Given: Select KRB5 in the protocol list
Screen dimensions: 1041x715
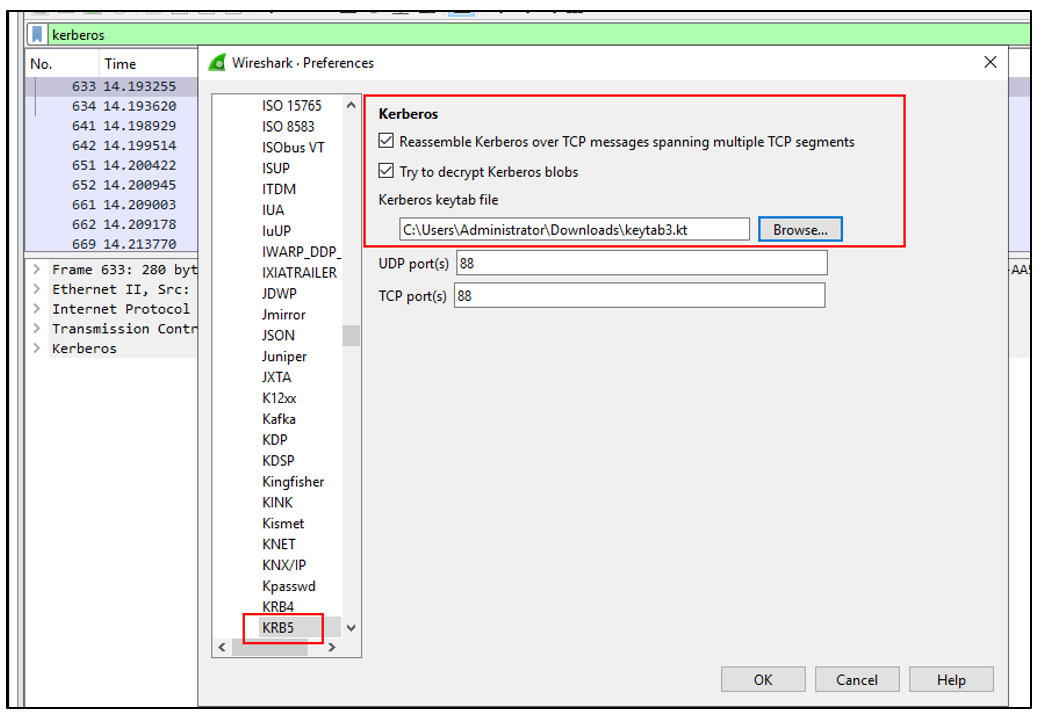Looking at the screenshot, I should point(278,628).
